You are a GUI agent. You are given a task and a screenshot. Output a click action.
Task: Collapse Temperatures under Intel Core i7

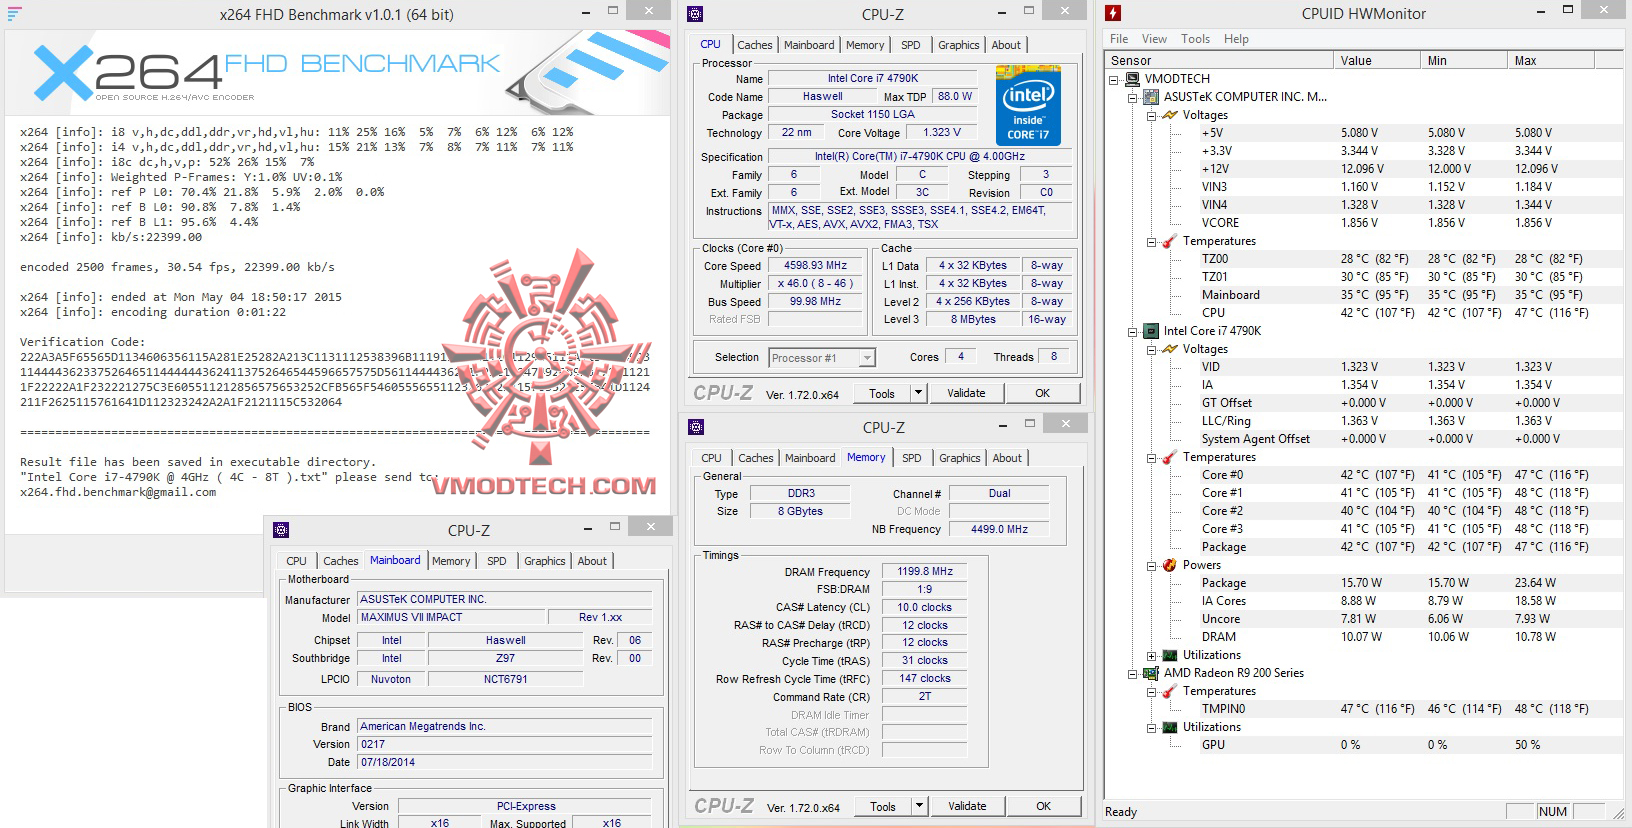coord(1152,457)
